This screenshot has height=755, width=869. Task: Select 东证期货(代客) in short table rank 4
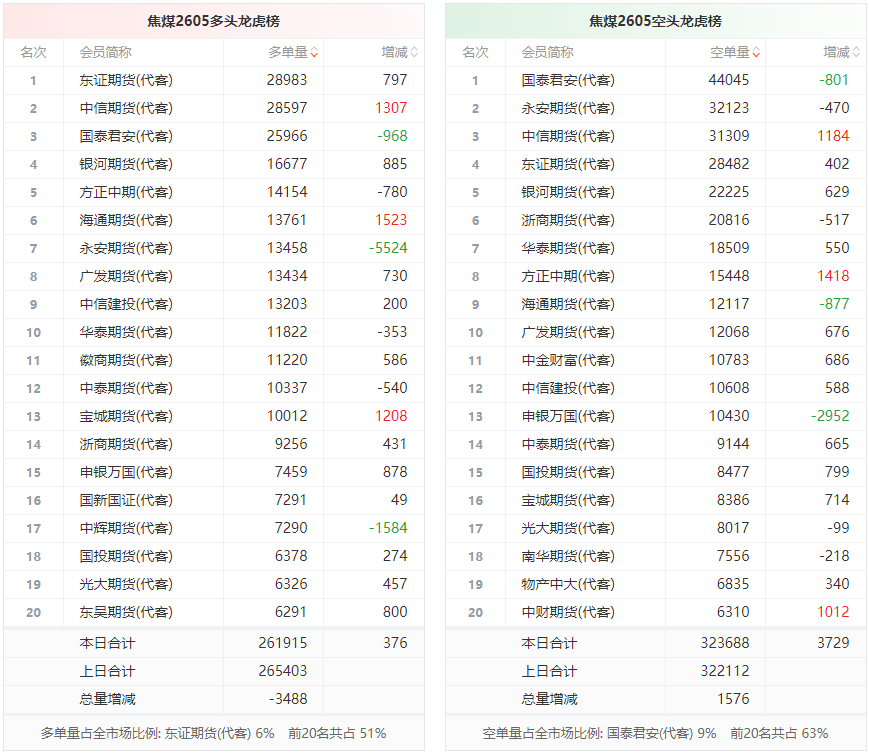(568, 164)
